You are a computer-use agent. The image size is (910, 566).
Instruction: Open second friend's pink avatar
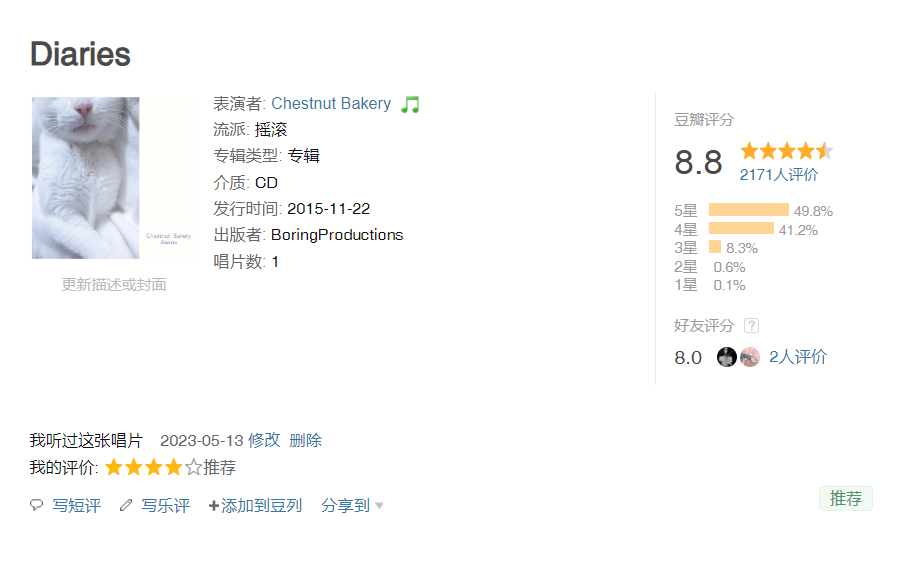pyautogui.click(x=750, y=357)
